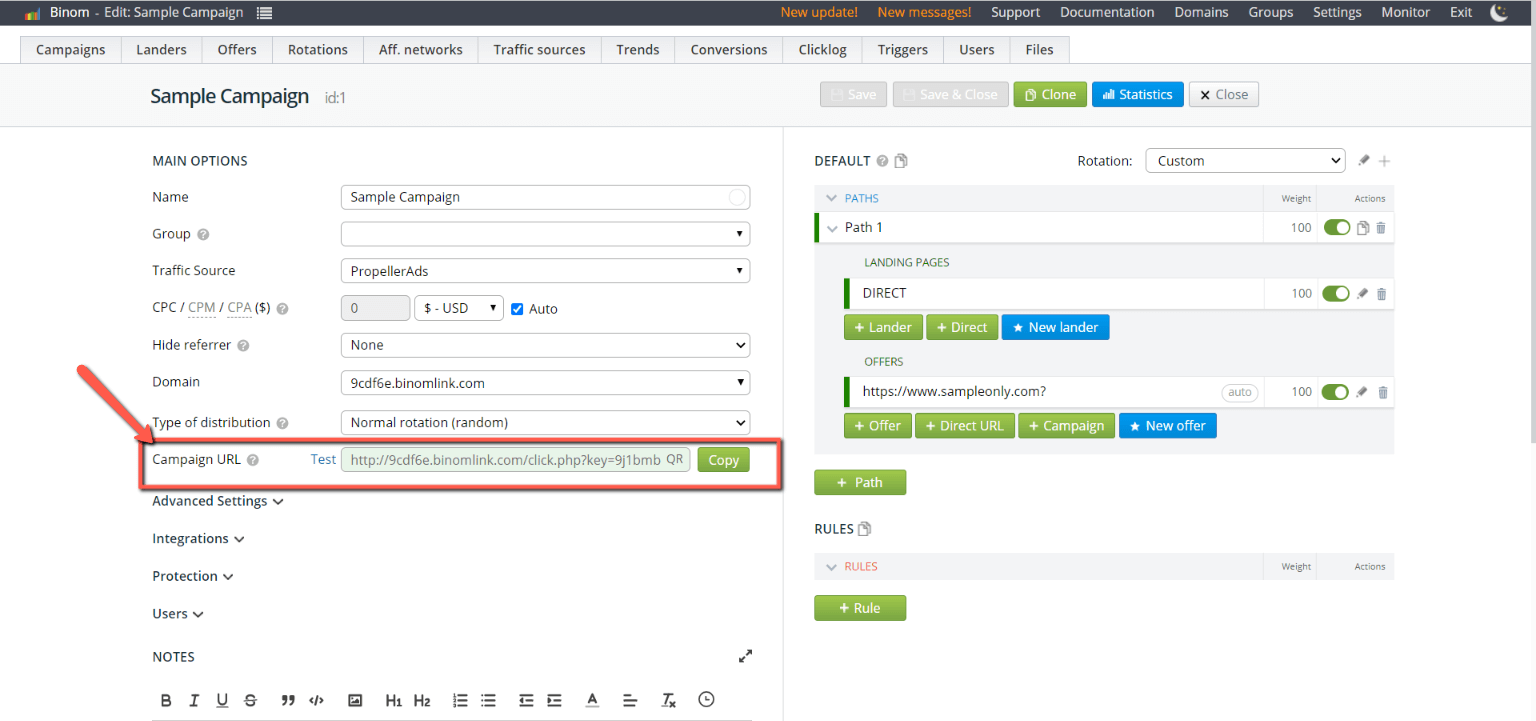Copy the RULES section icon

865,529
